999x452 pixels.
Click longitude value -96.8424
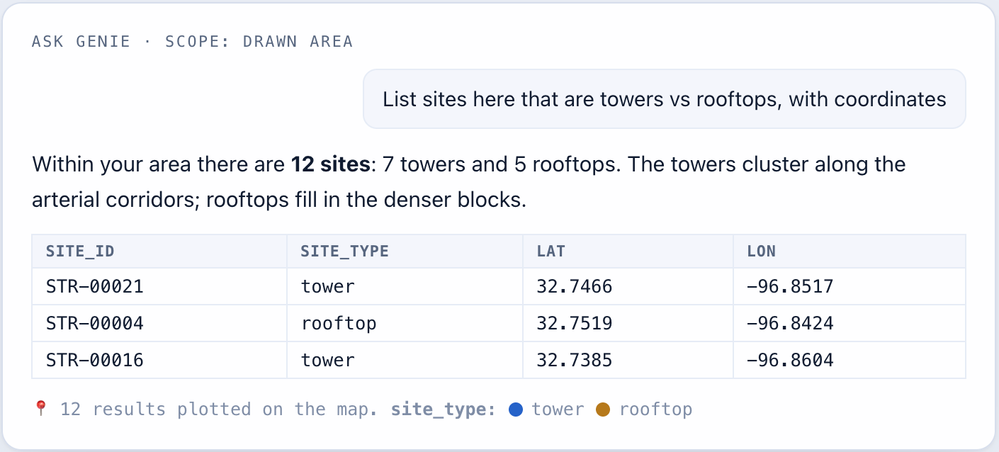[790, 323]
